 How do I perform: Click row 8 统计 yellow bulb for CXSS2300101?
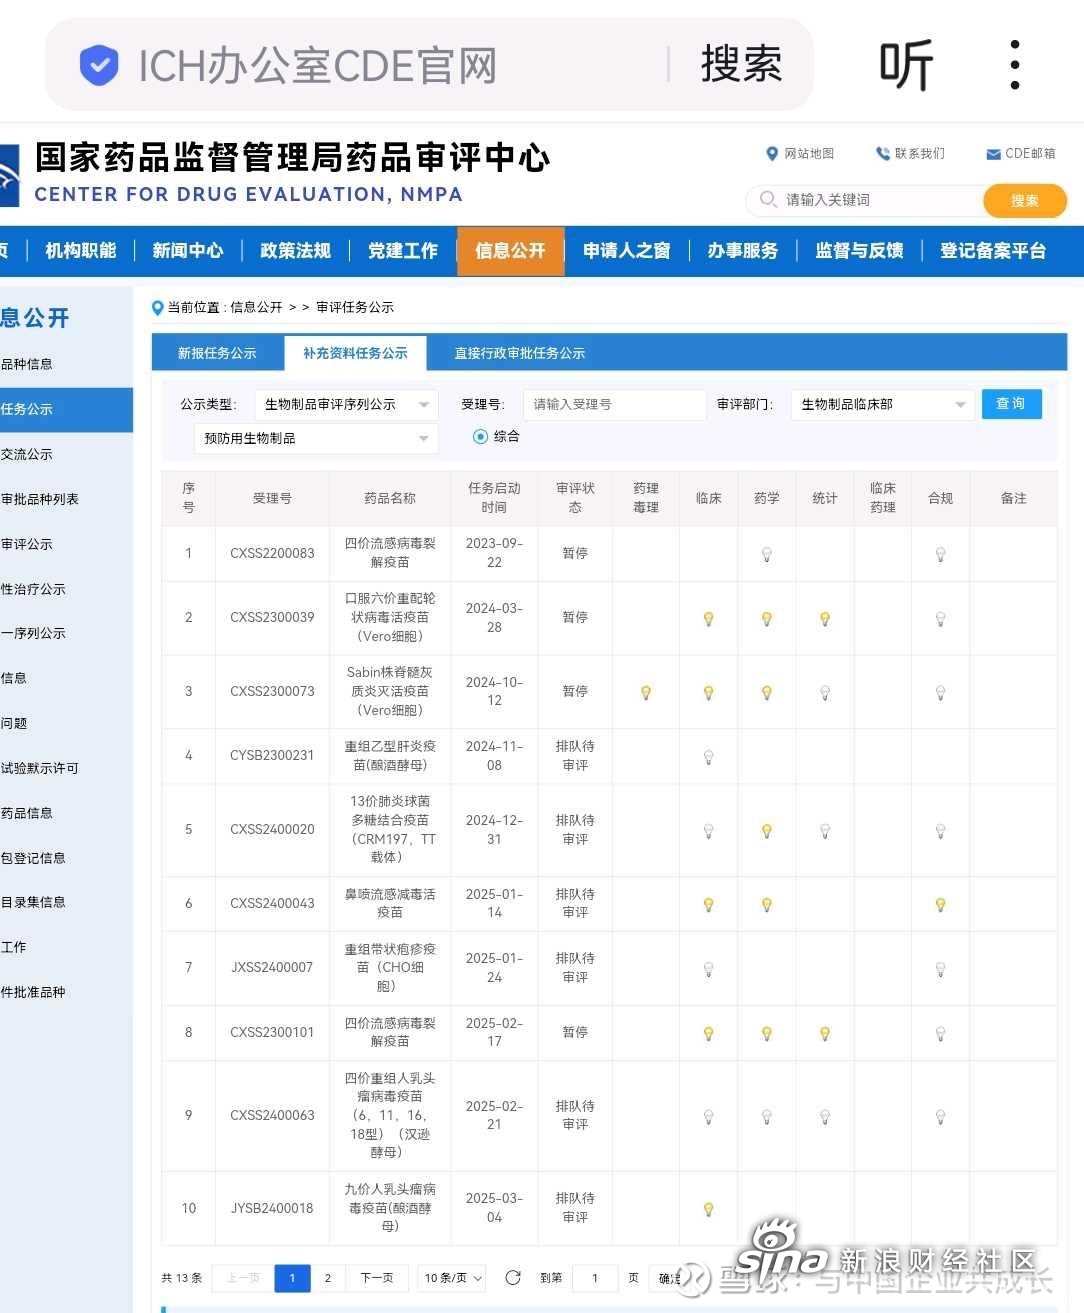825,1034
